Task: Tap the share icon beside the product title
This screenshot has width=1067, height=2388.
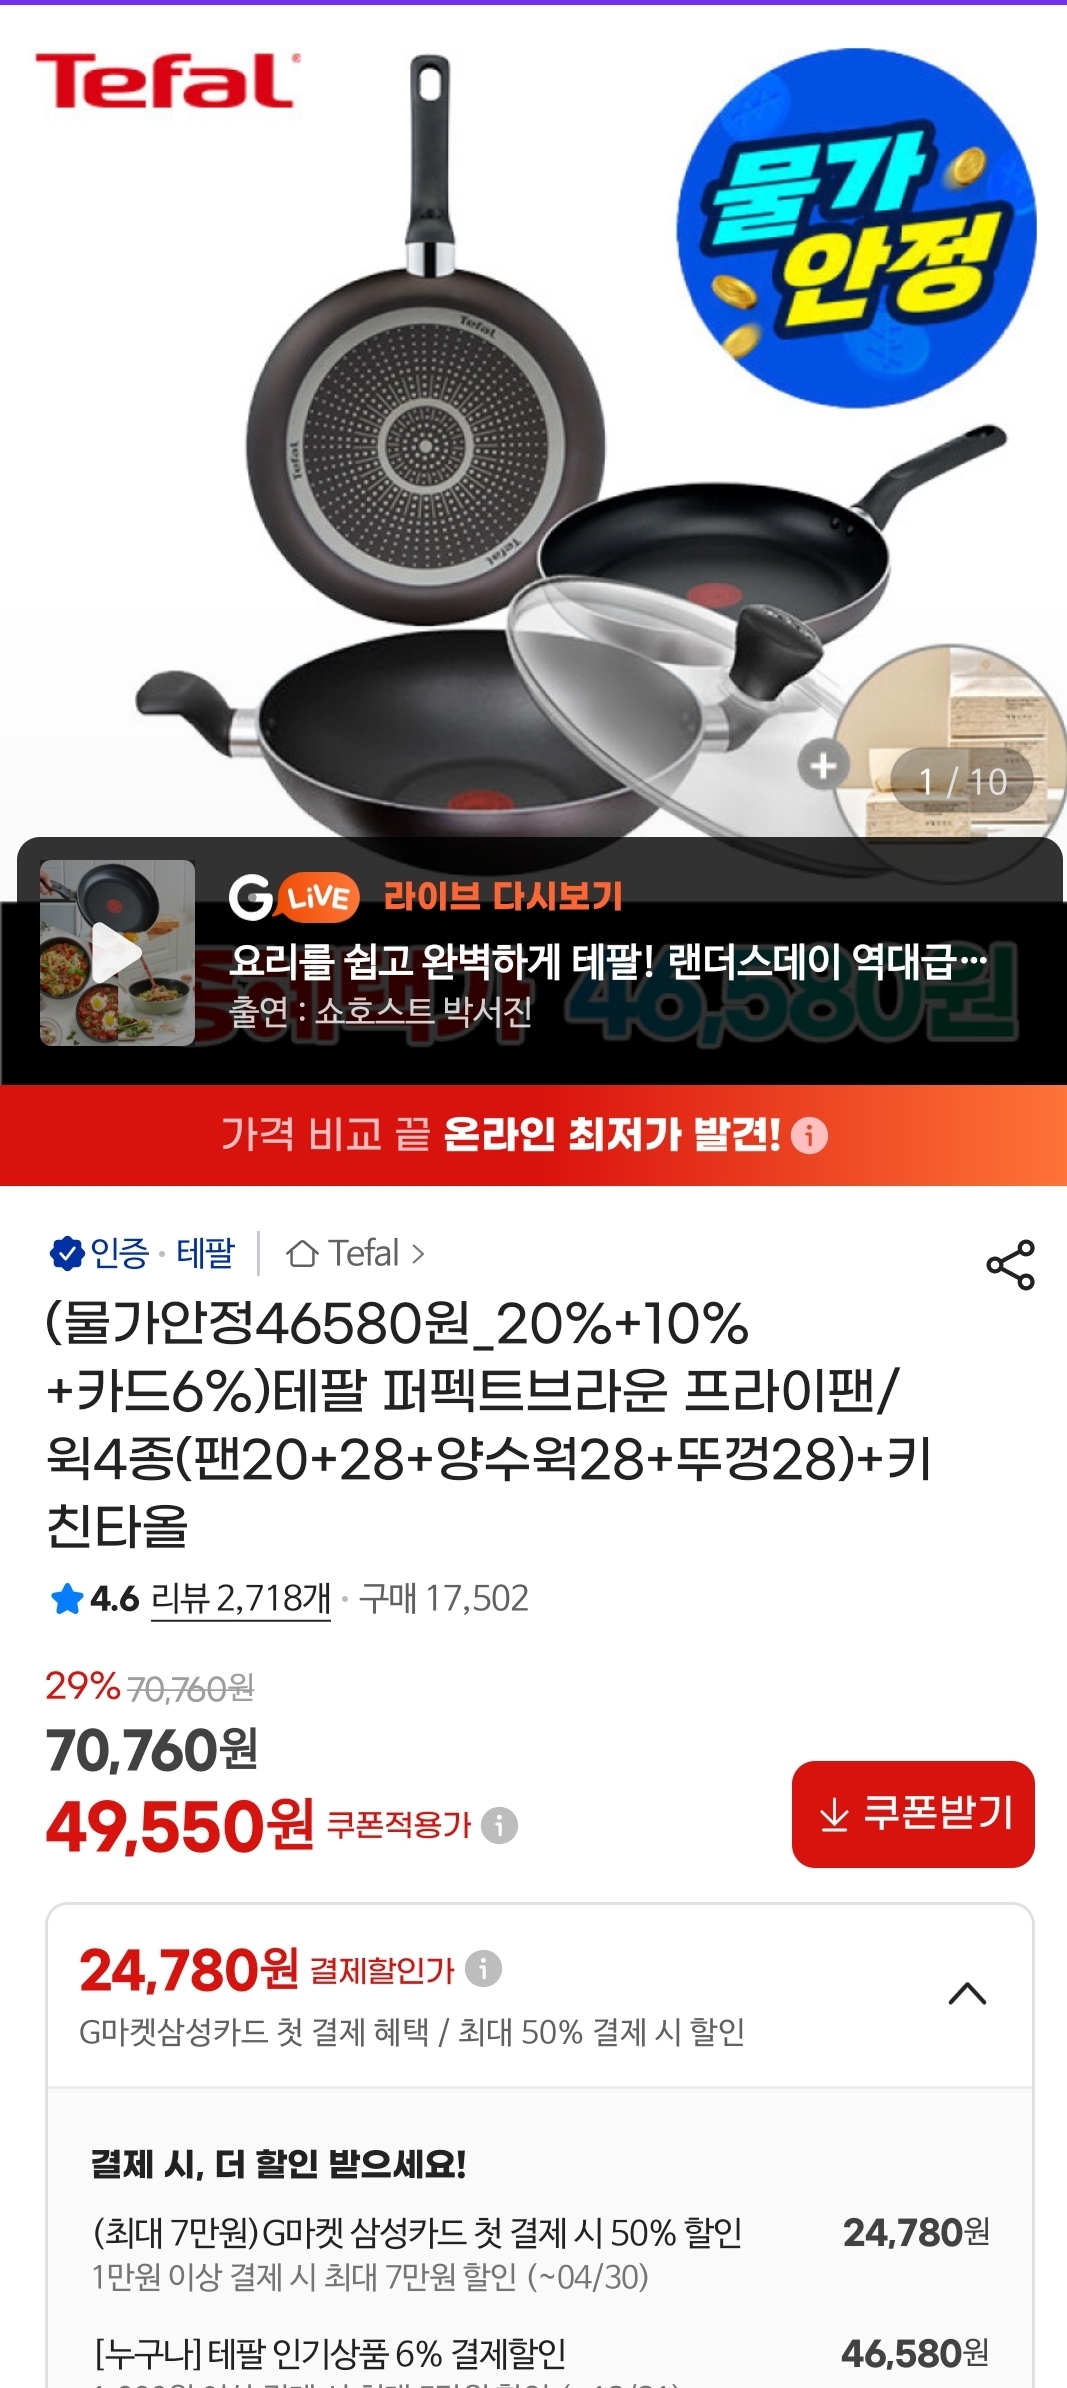Action: pyautogui.click(x=1010, y=1265)
